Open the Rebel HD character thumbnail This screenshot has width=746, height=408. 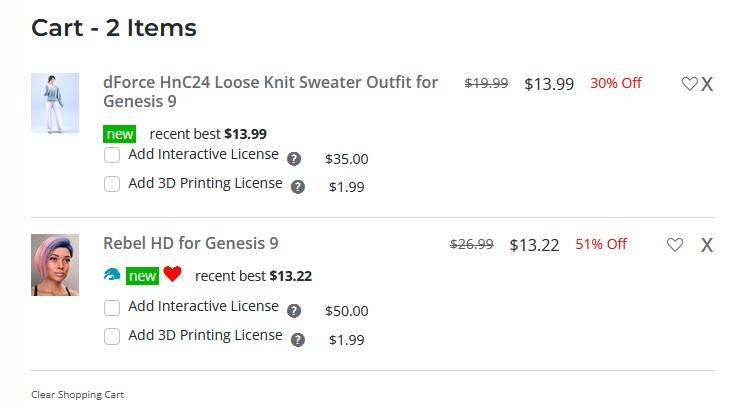55,265
